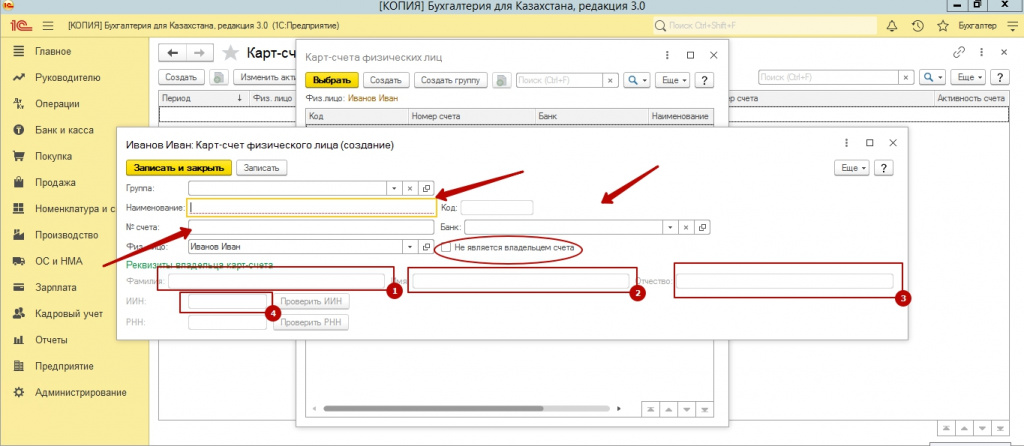Open help in Карт-счета физических лиц window

704,80
